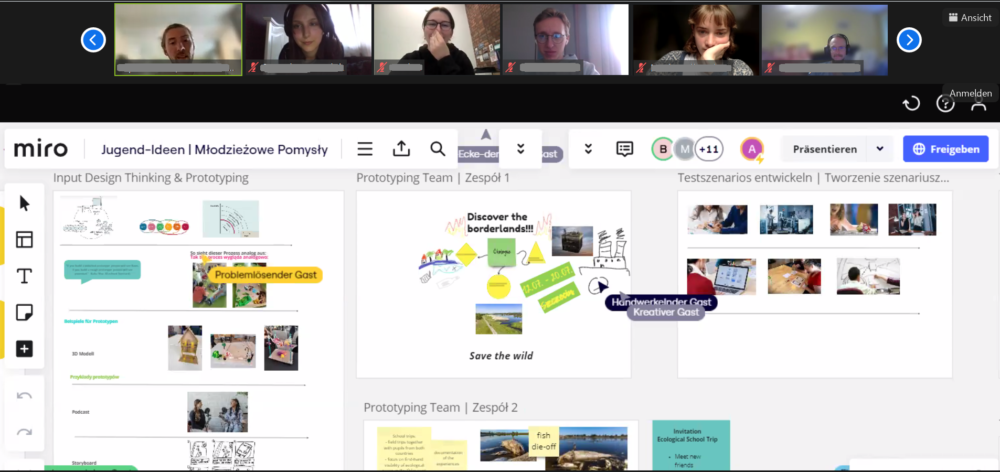Search the board with magnifier icon
The height and width of the screenshot is (472, 1000).
tap(437, 149)
